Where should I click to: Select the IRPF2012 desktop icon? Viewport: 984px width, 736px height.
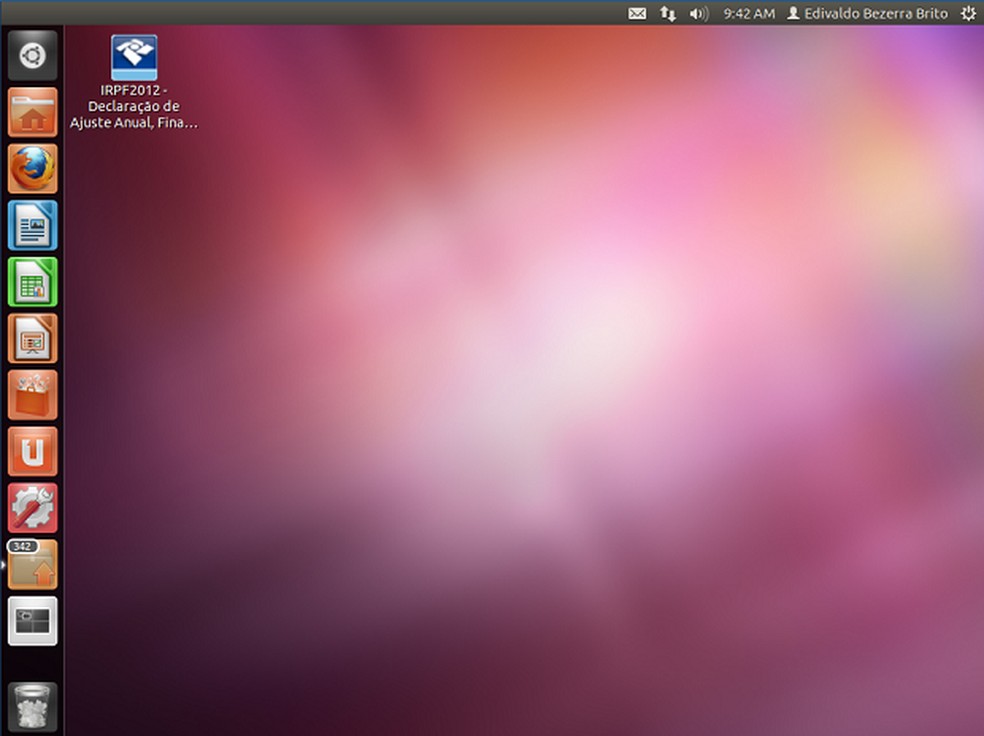pos(134,58)
